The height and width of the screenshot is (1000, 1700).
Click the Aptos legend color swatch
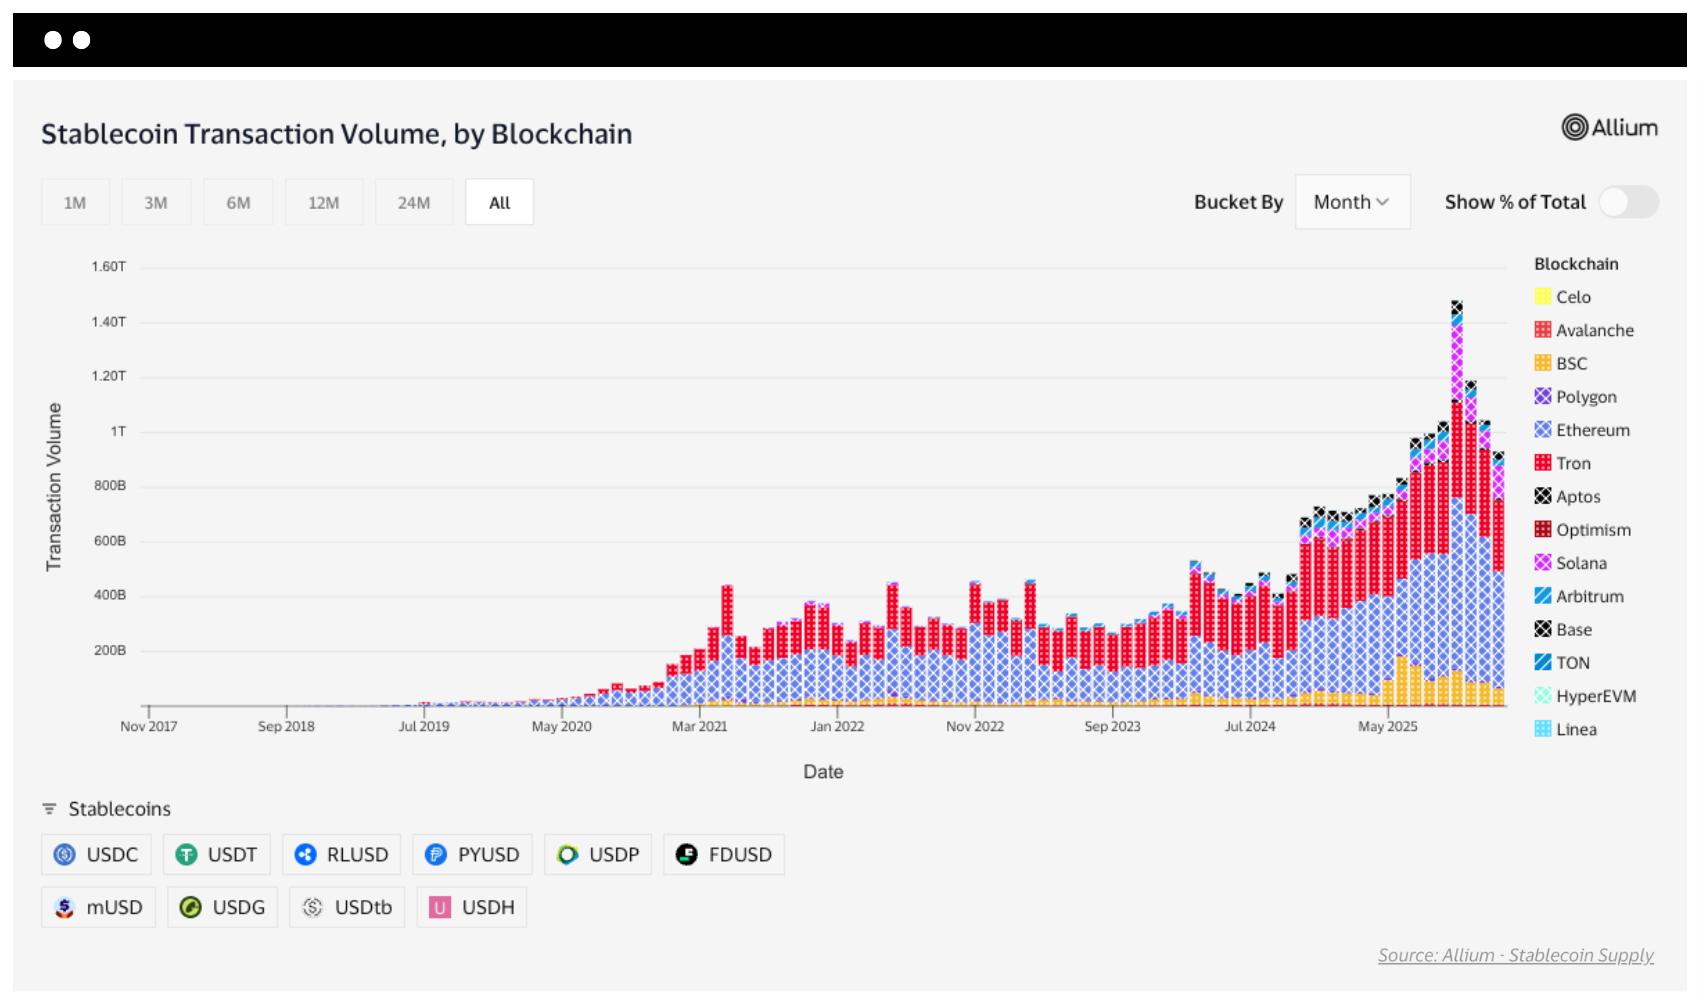pyautogui.click(x=1543, y=496)
